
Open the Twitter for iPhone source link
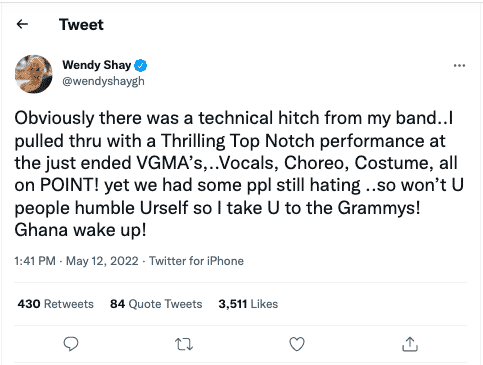pyautogui.click(x=196, y=261)
